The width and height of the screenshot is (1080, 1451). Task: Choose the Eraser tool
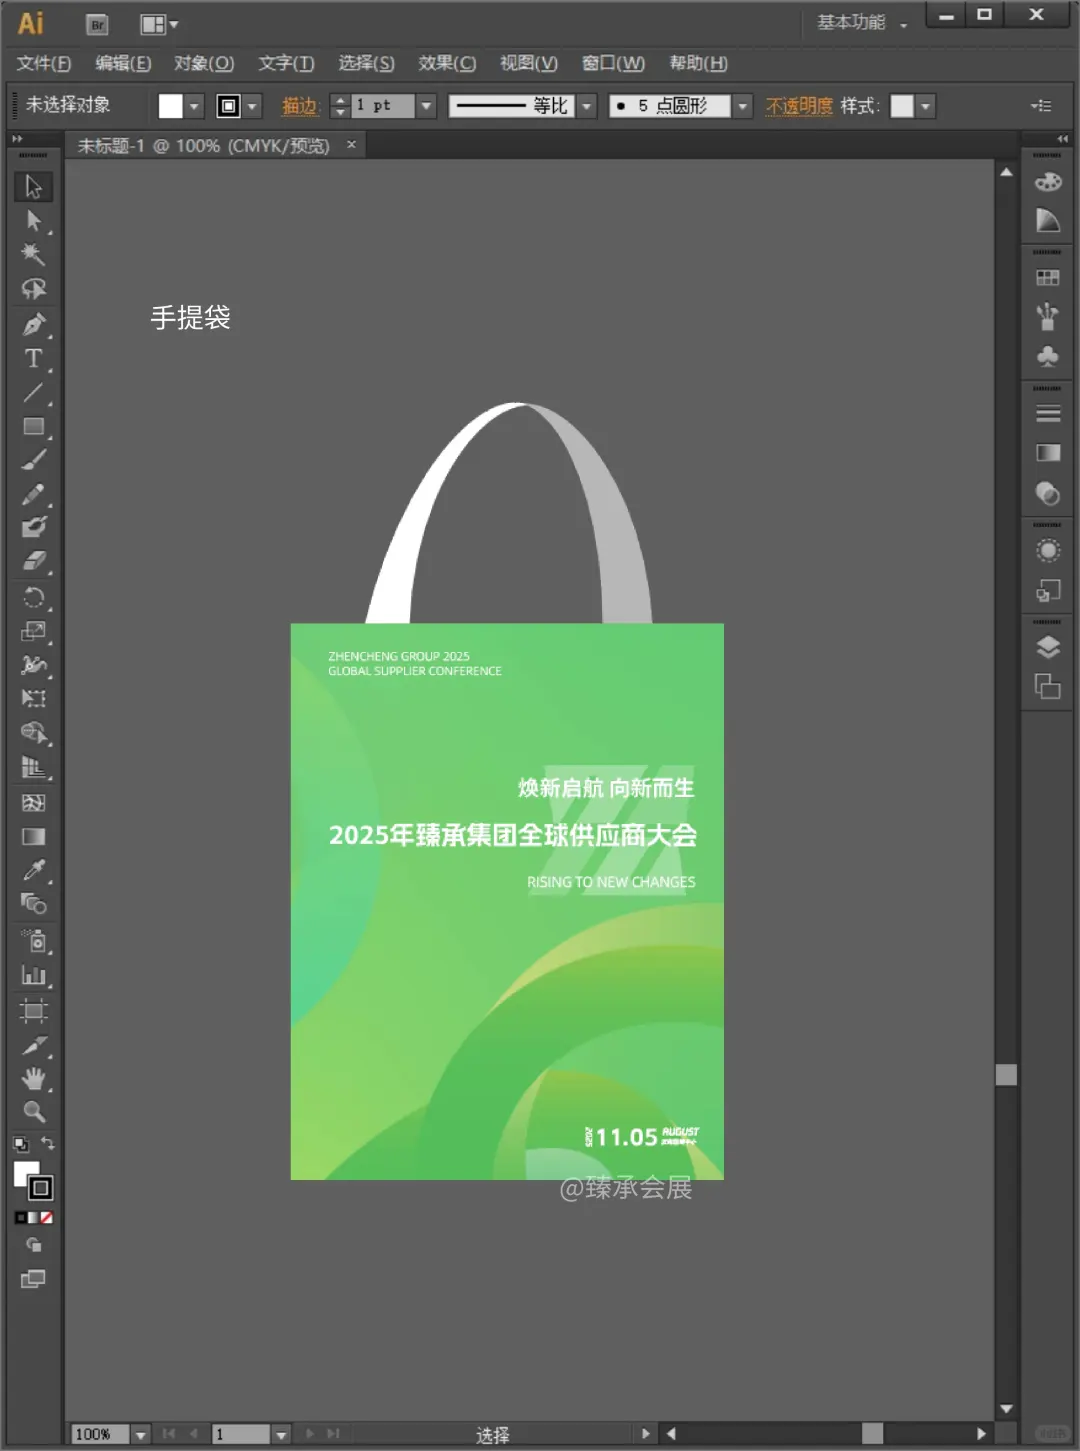pos(33,561)
